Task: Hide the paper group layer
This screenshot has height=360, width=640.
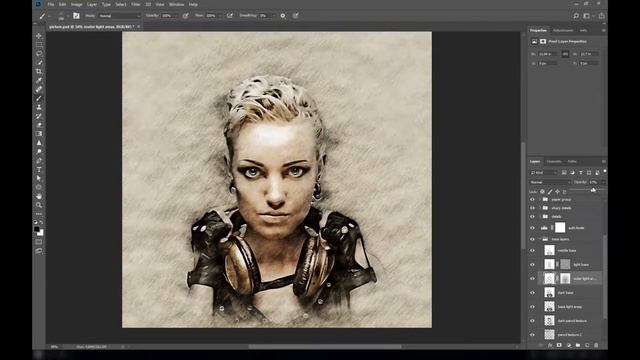Action: coord(532,200)
